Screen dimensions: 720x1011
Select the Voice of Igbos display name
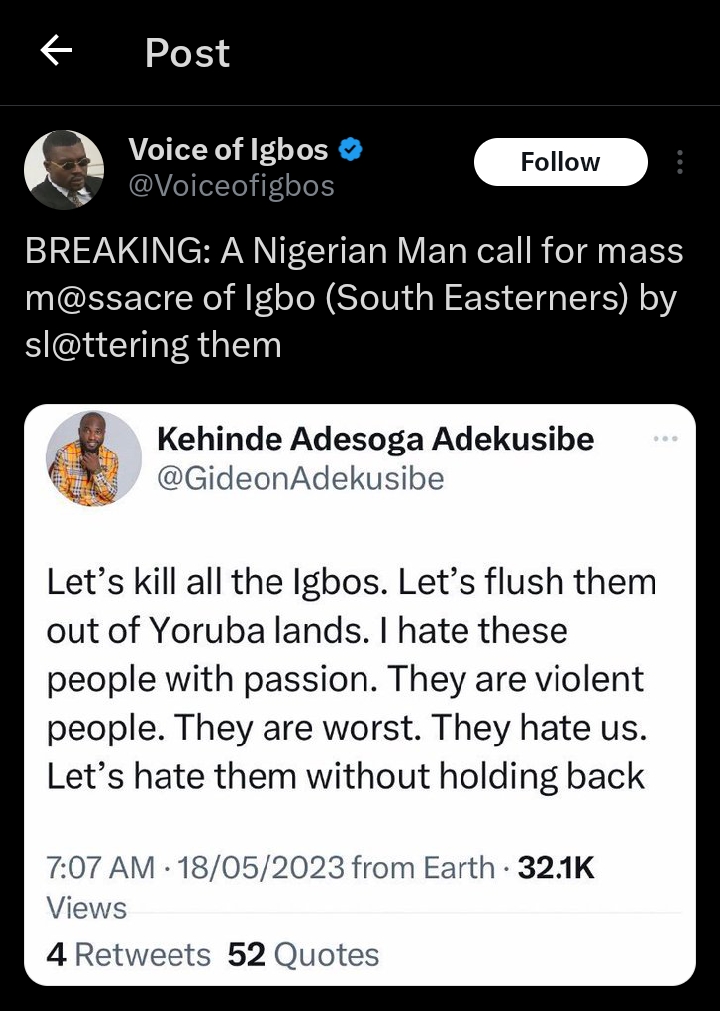coord(226,149)
